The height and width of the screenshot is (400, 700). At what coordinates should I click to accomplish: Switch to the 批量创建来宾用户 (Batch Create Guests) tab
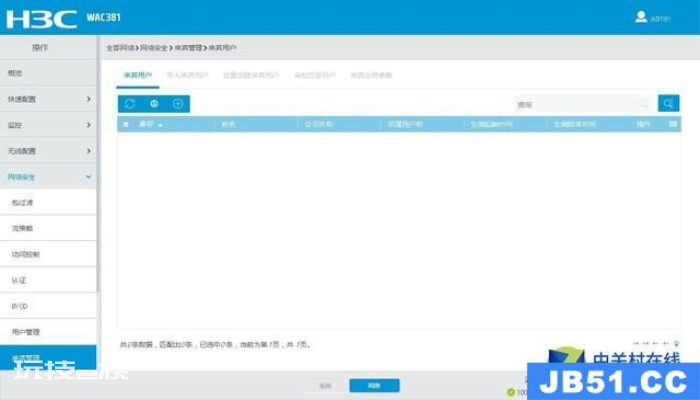251,75
